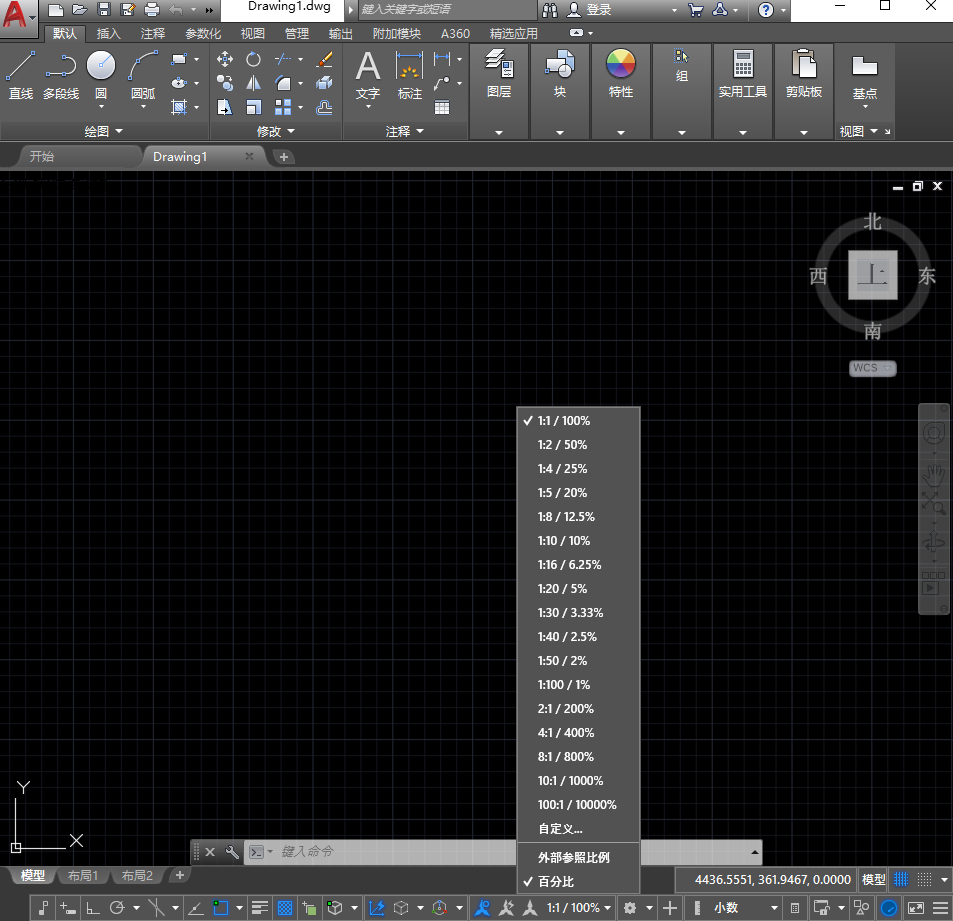Open the Block (块) panel dropdown

[x=560, y=133]
